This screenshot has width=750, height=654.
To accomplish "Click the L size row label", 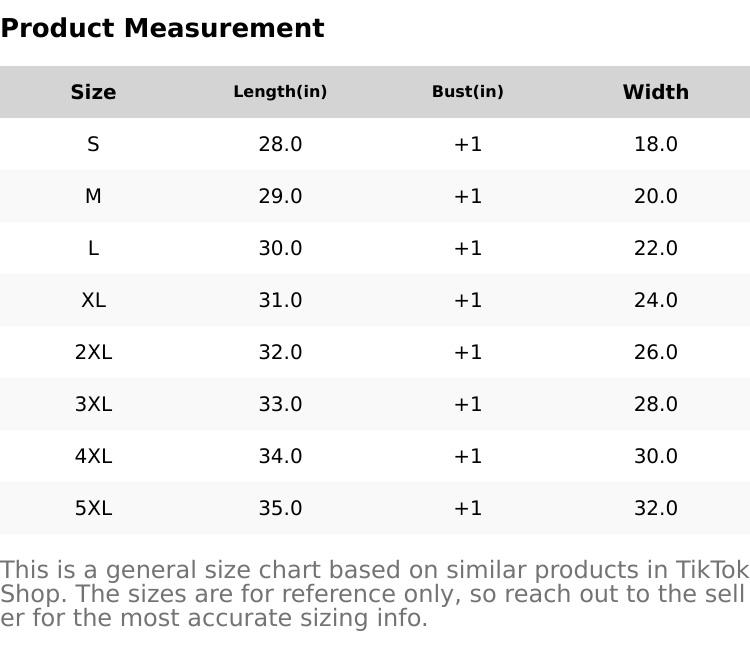I will click(x=93, y=248).
